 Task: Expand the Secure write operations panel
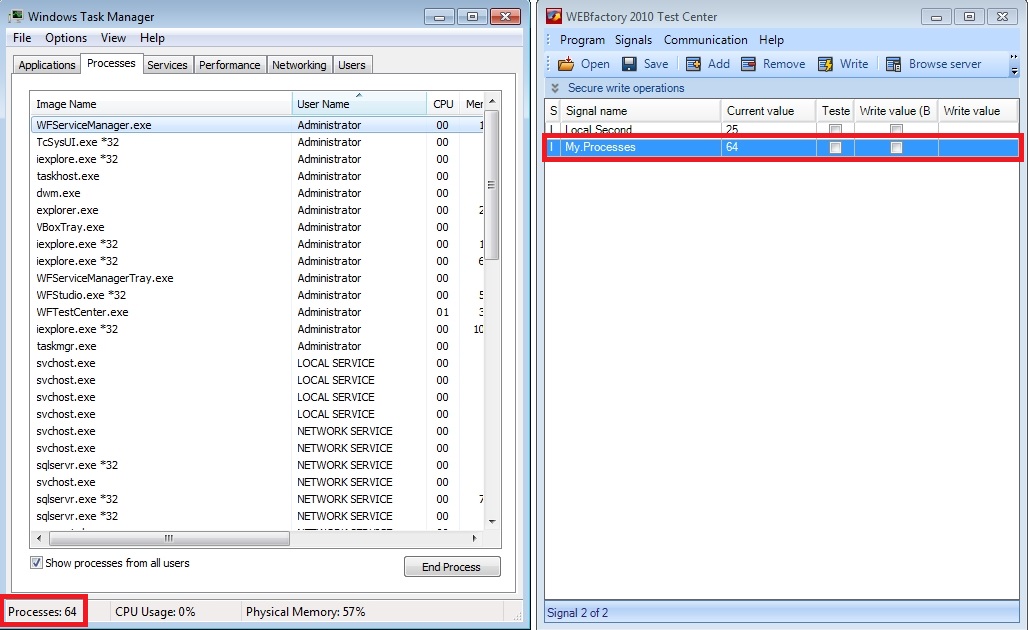(555, 88)
